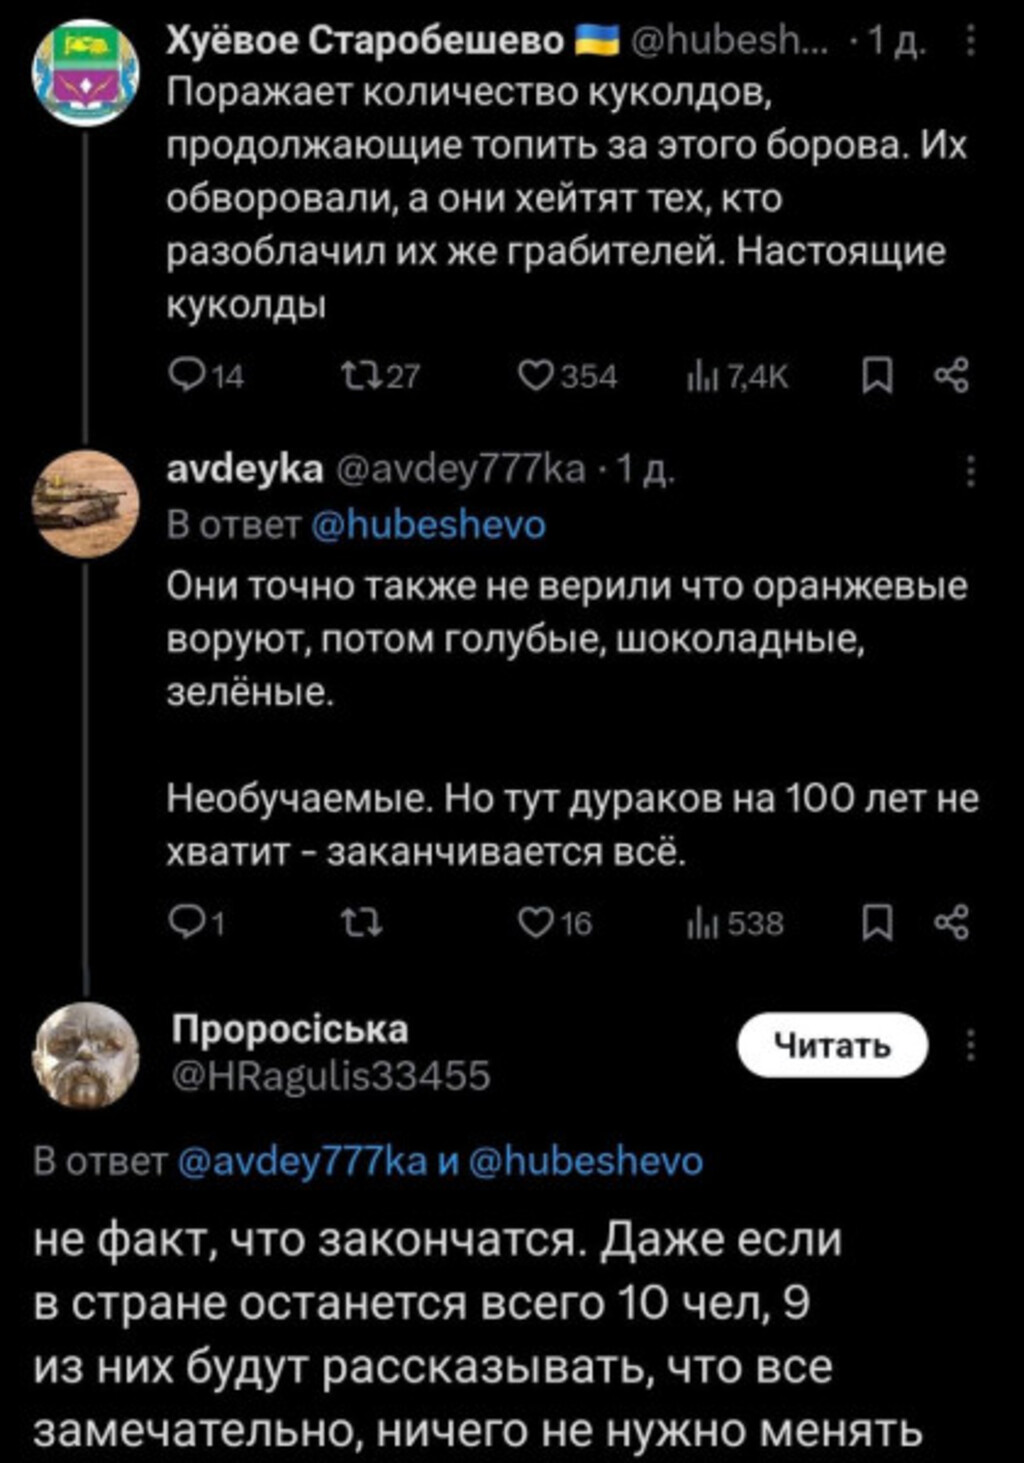Screen dimensions: 1024x1463
Task: Open more options for Проросіська's tweet
Action: (969, 1046)
